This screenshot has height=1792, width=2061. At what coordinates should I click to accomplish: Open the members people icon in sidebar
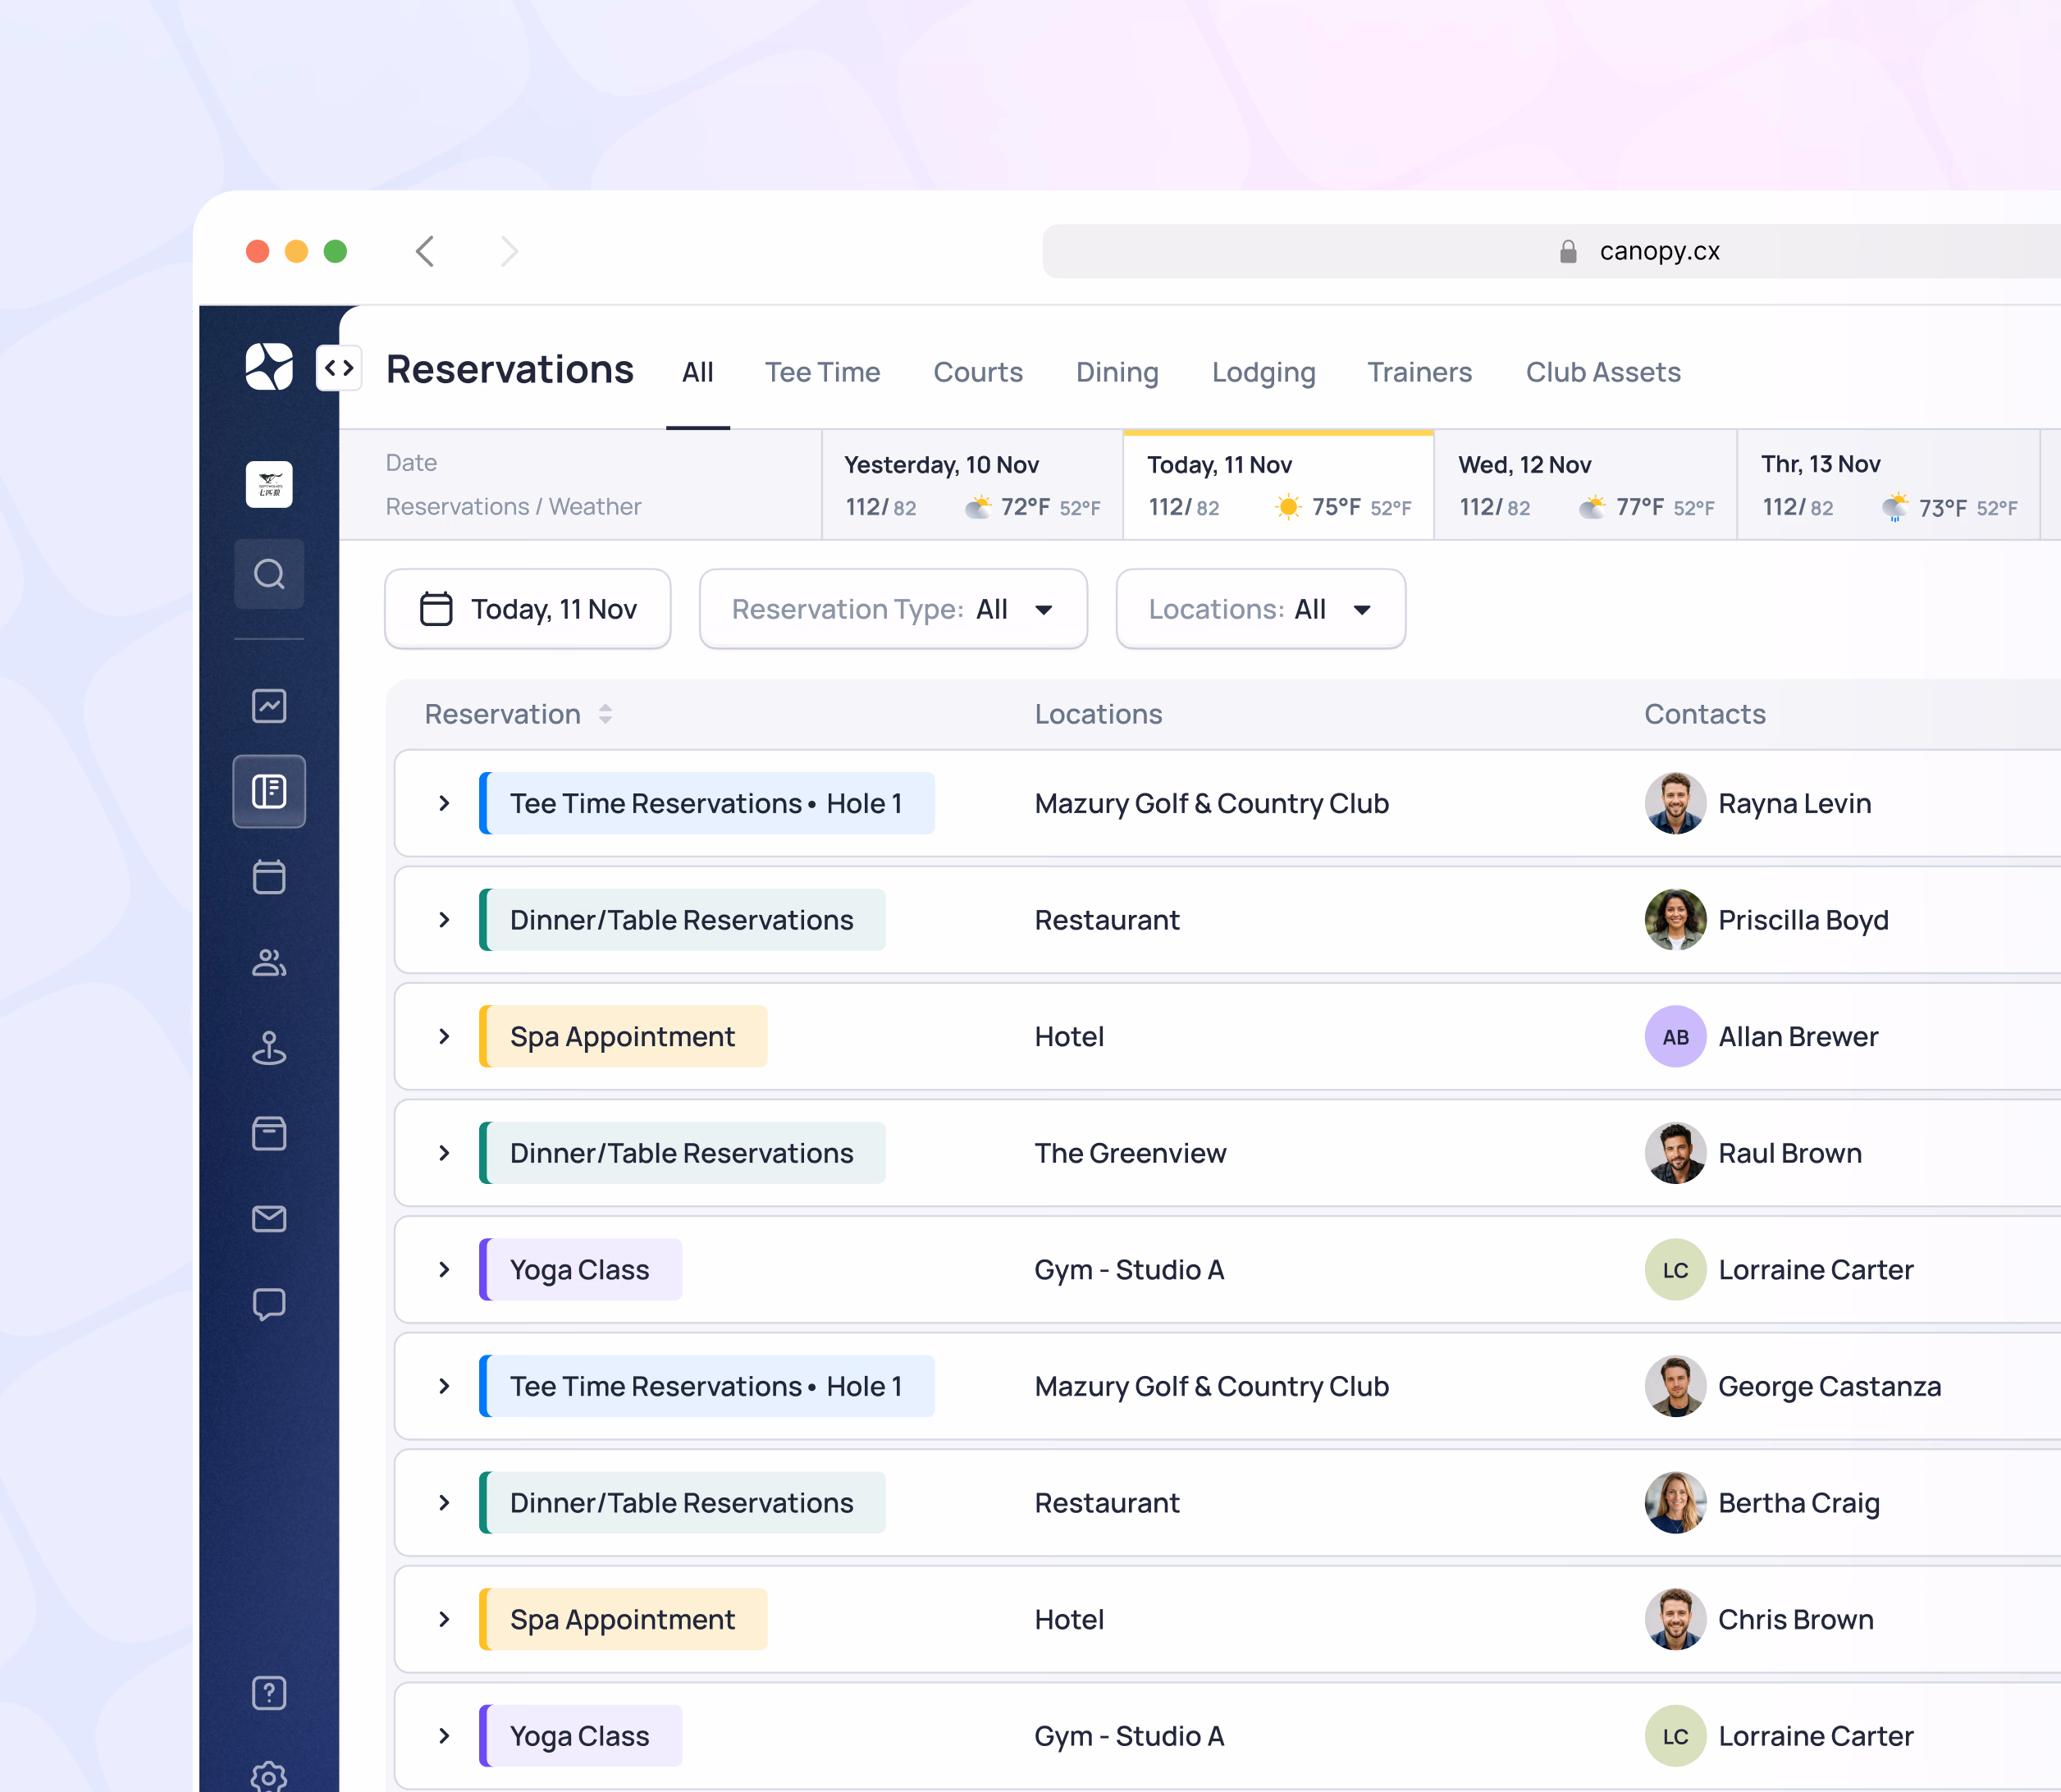[269, 962]
